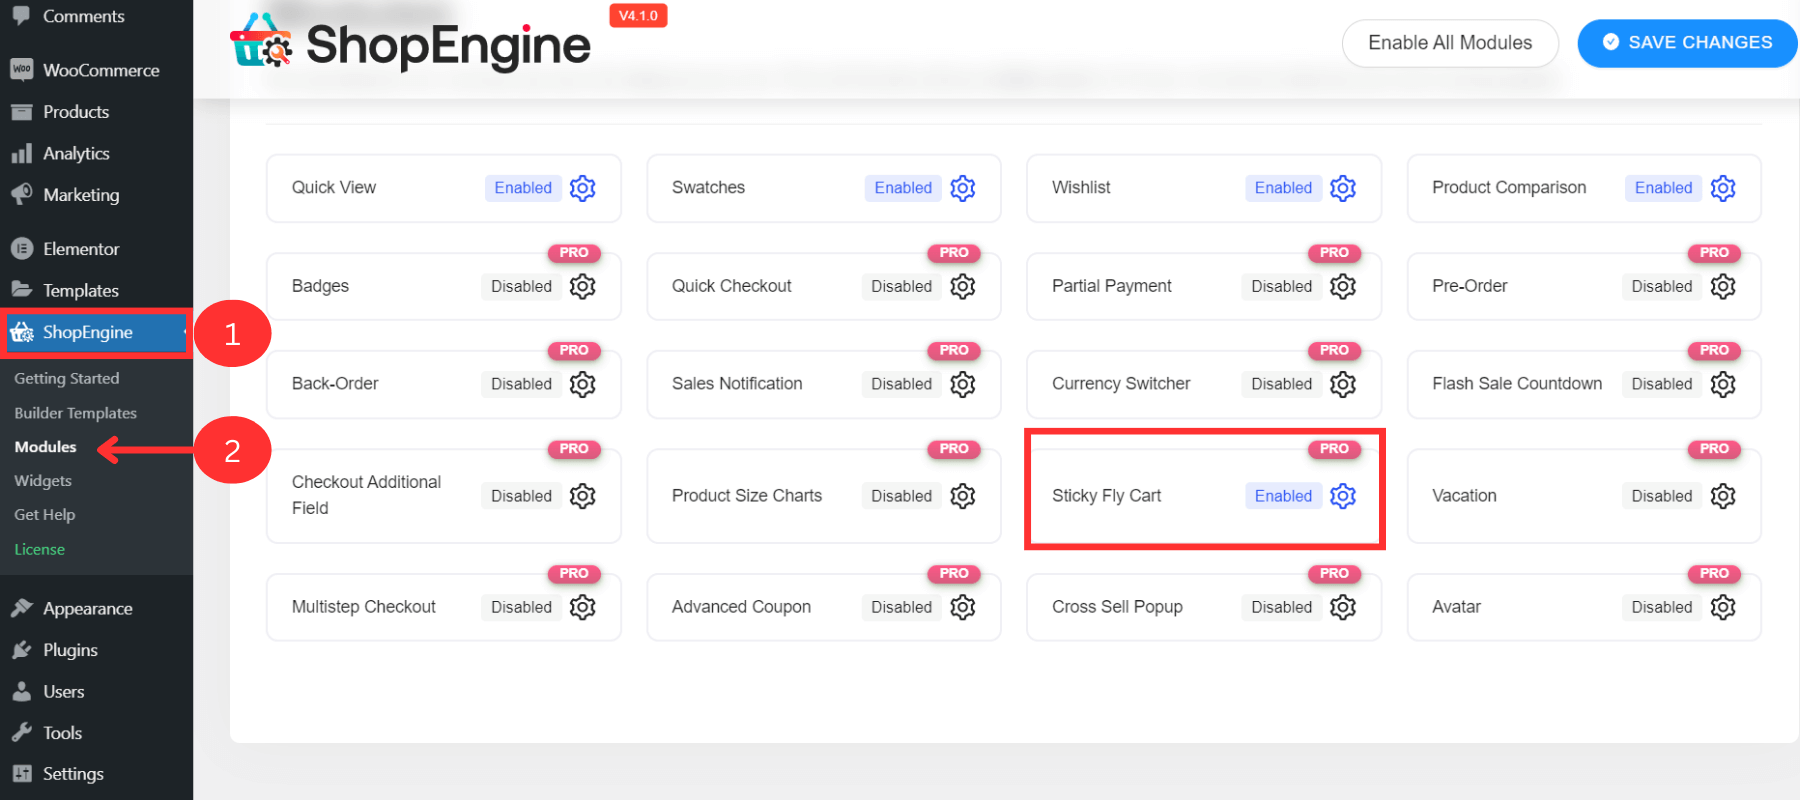Open Quick View module settings gear
Screen dimensions: 1800x800
click(x=582, y=188)
